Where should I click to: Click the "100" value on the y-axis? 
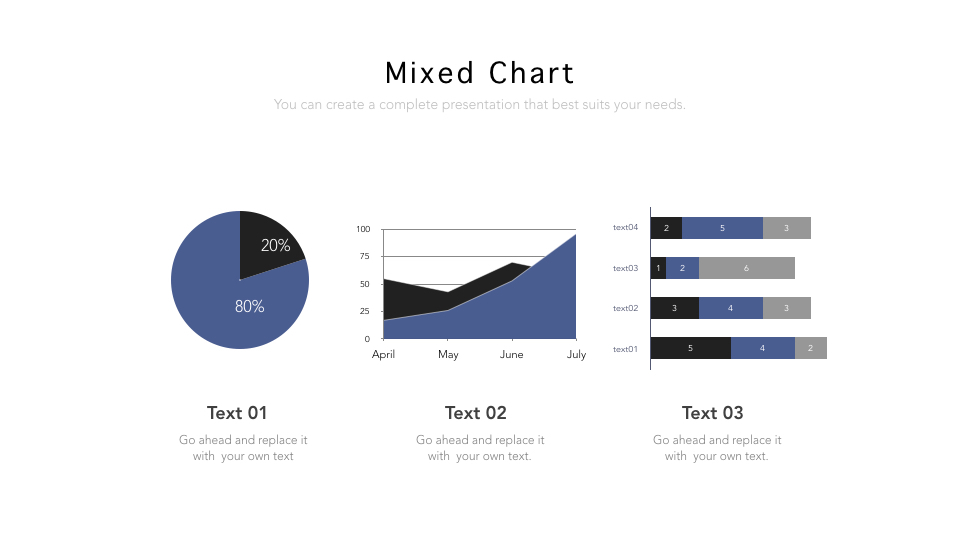[x=363, y=229]
